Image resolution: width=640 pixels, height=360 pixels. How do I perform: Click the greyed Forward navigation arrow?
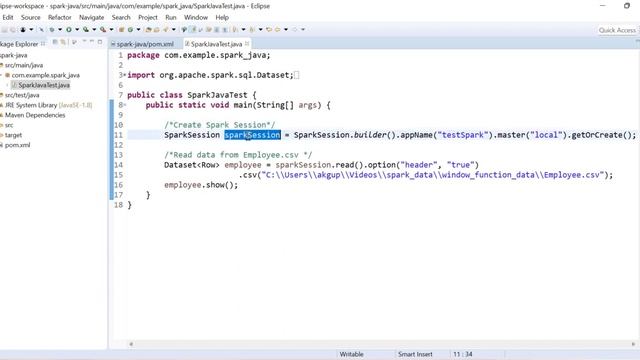[295, 30]
